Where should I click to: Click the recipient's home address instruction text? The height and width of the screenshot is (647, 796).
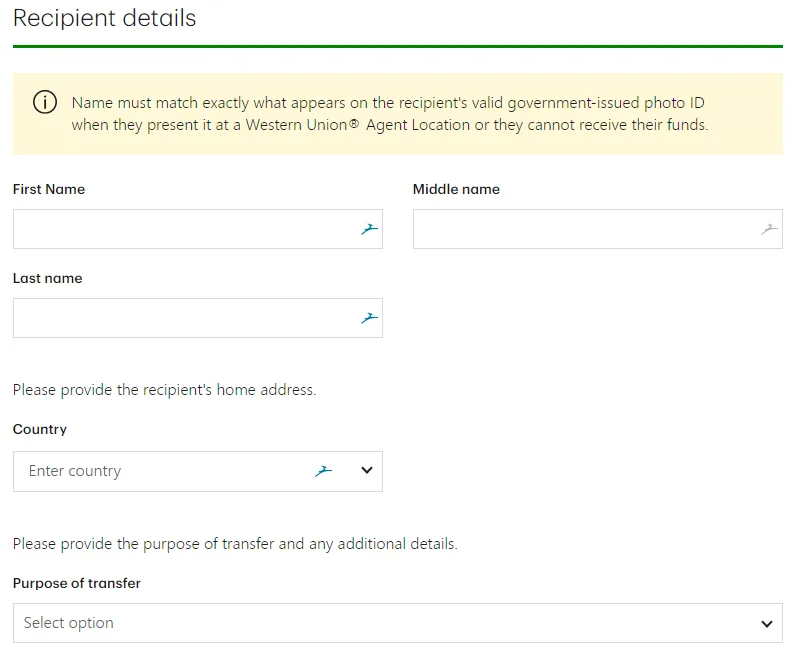coord(164,390)
